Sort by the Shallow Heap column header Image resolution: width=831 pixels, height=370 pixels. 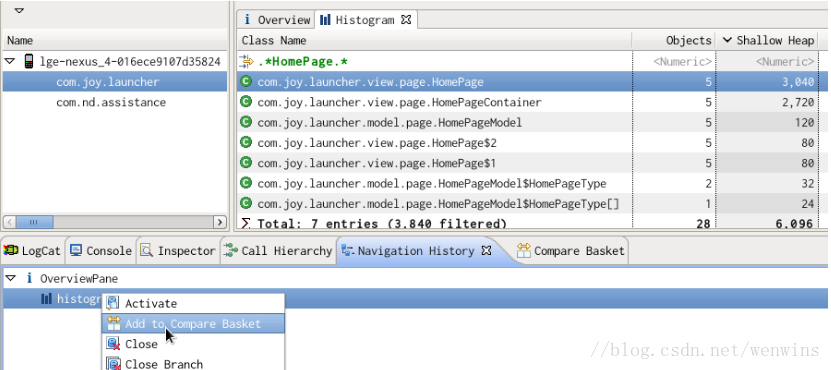[768, 41]
